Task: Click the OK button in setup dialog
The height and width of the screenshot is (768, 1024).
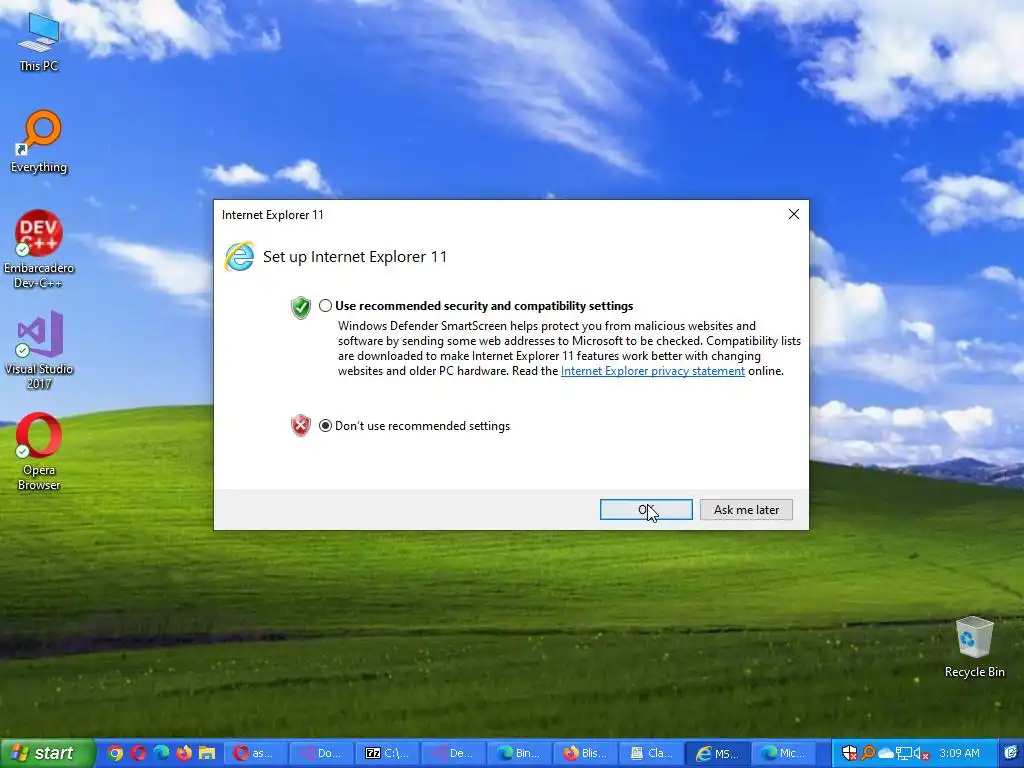Action: tap(646, 509)
